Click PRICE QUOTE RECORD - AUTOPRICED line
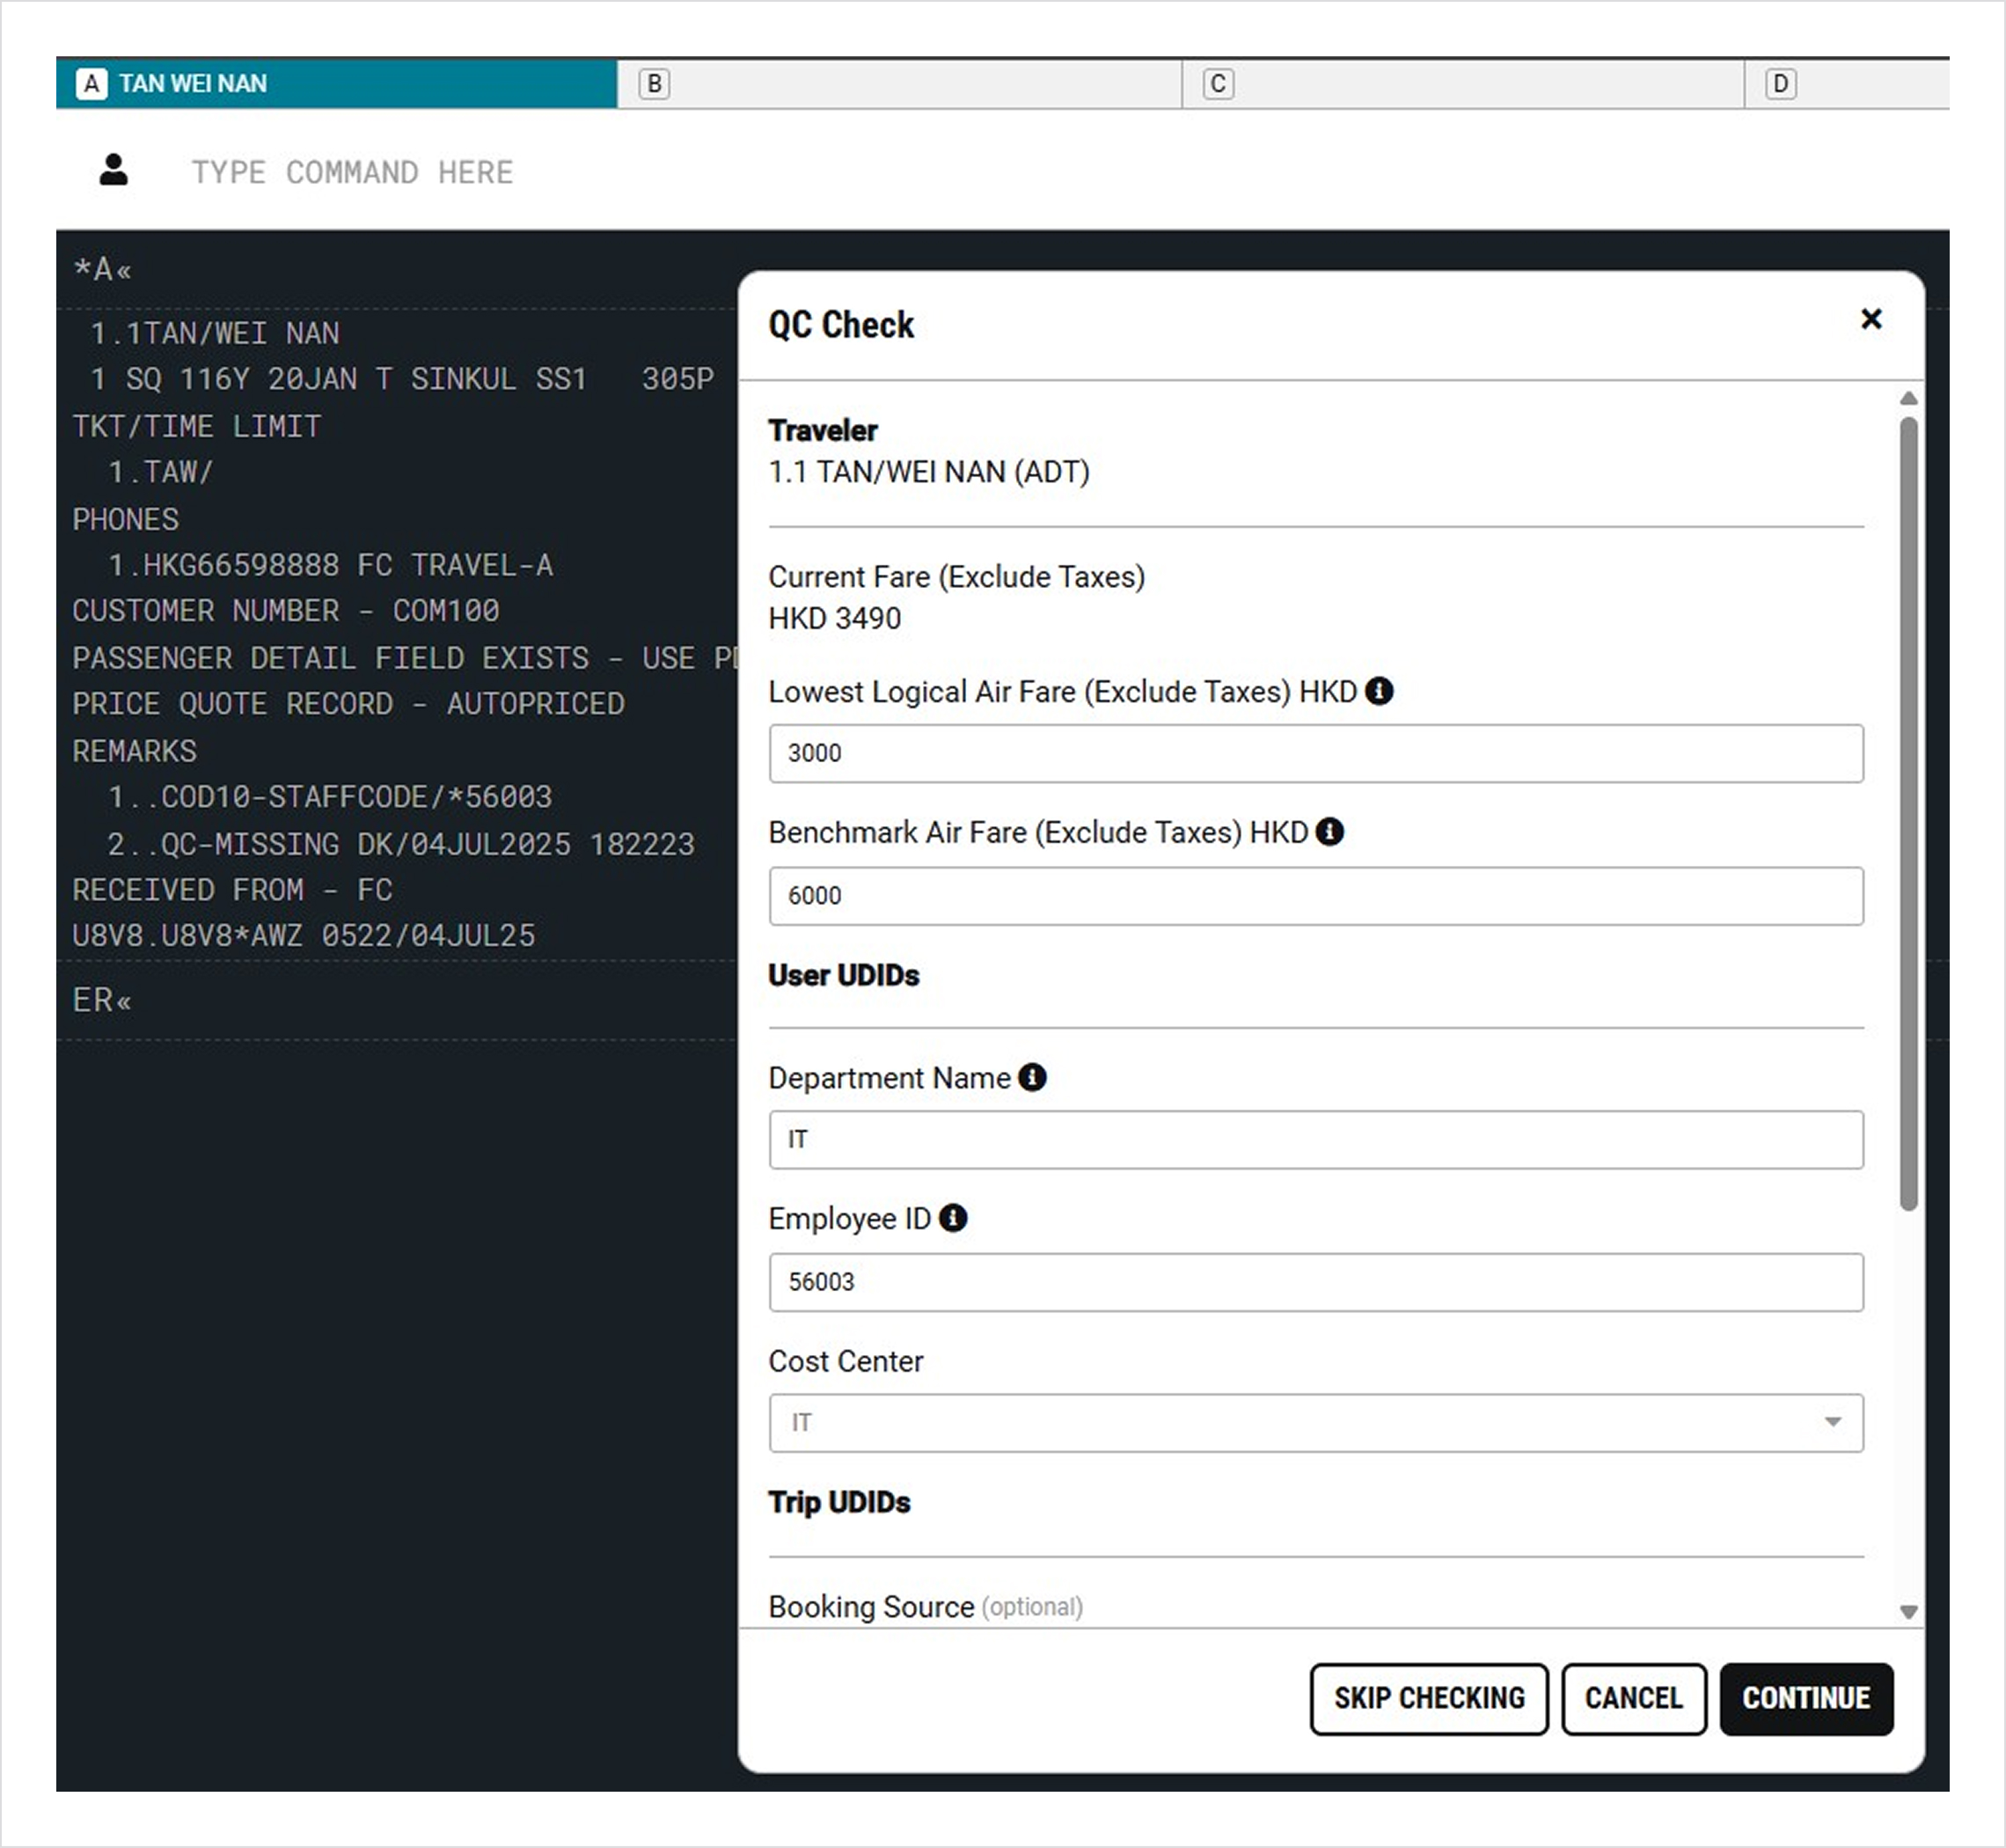Viewport: 2006px width, 1848px height. [x=349, y=704]
